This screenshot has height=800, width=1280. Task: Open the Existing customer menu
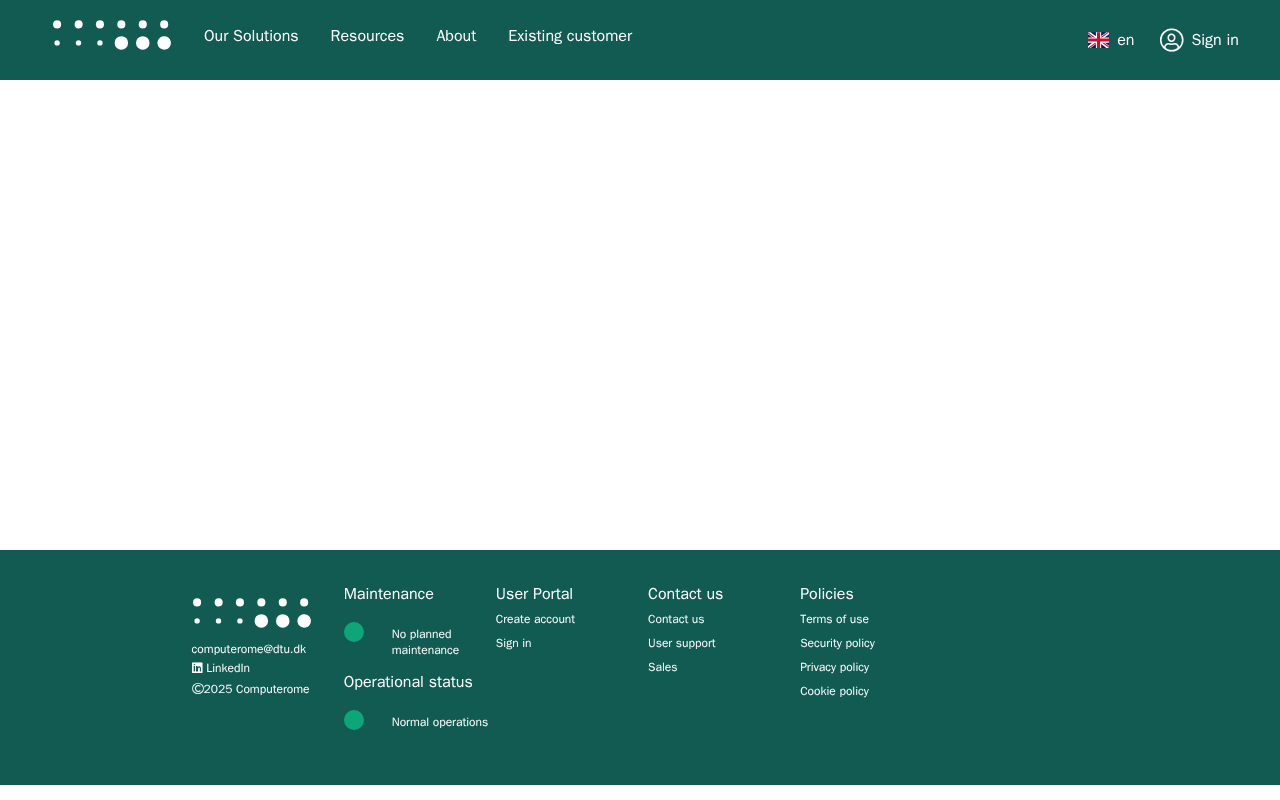point(570,36)
